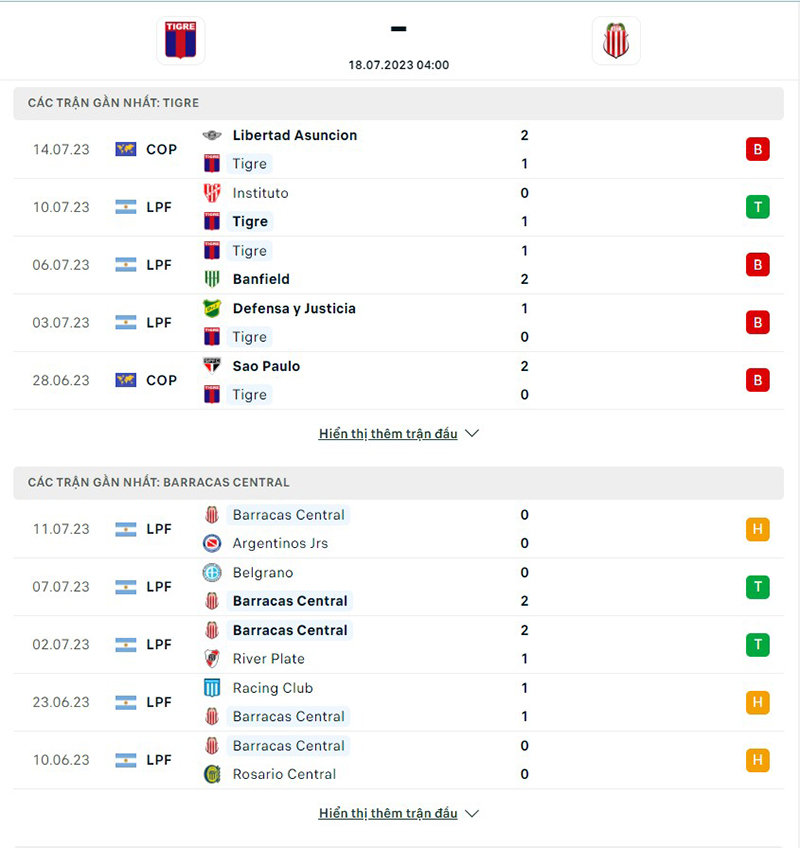Viewport: 800px width, 848px height.
Task: Click the Libertad Asuncion team logo
Action: click(x=212, y=135)
